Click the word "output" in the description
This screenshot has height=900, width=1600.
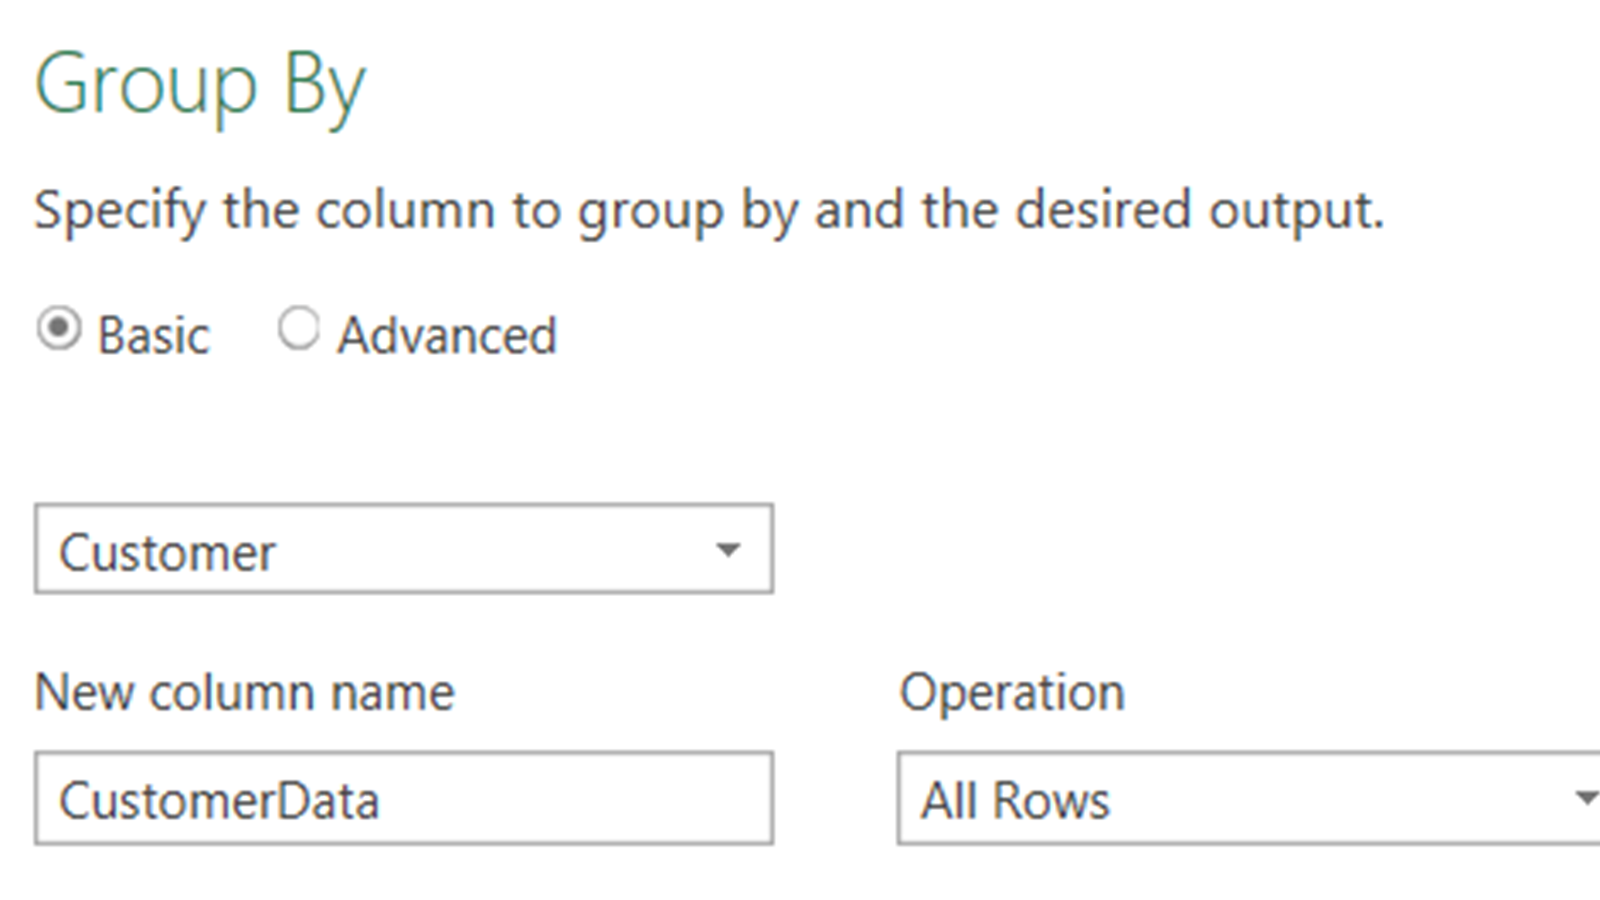pyautogui.click(x=1295, y=211)
